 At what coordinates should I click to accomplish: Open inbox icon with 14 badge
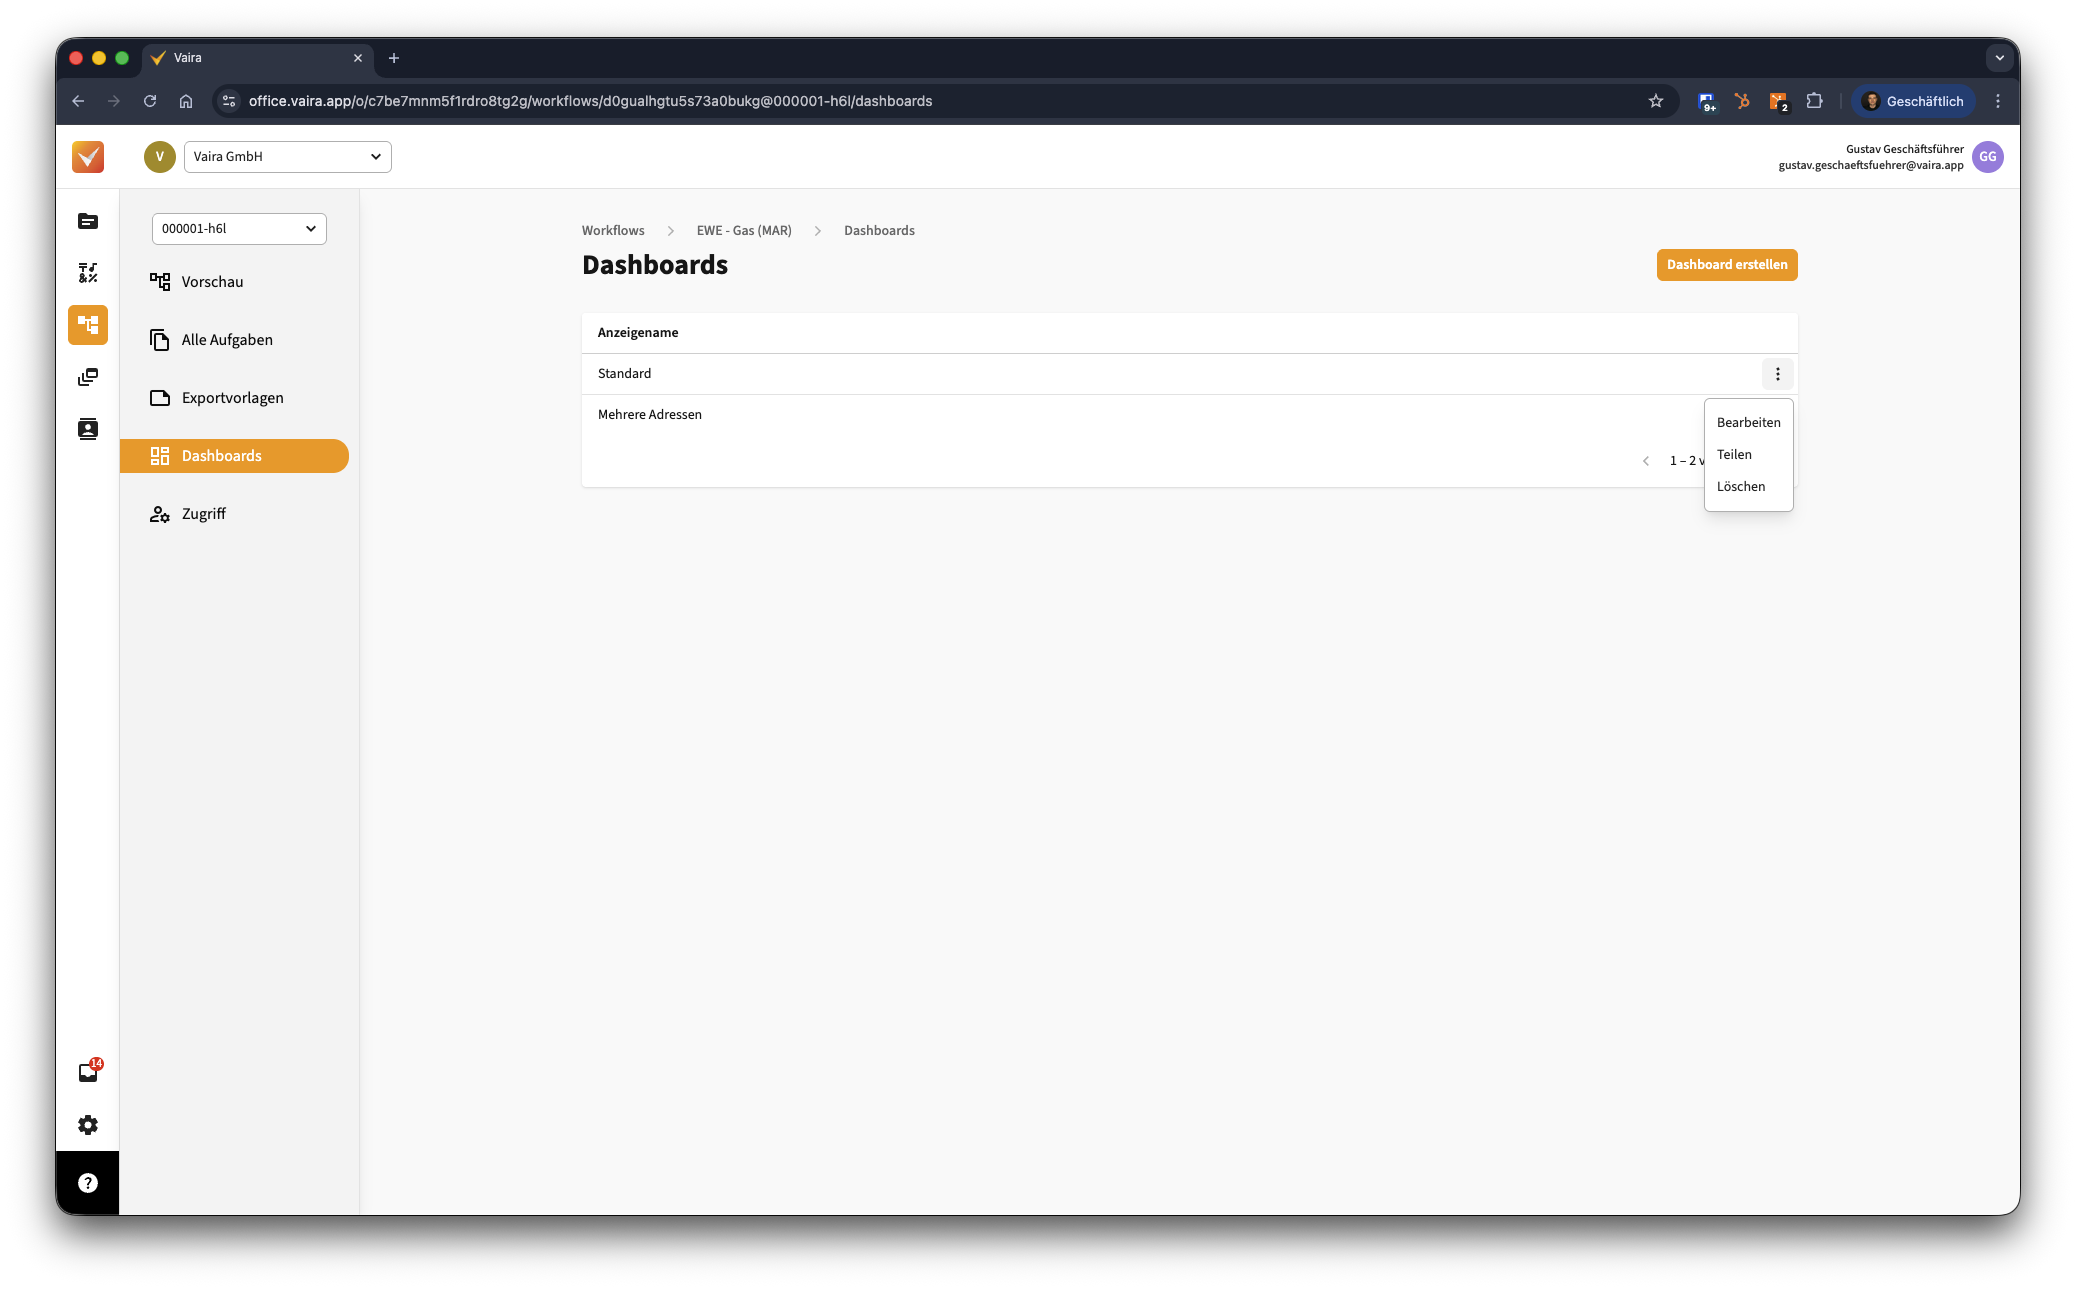88,1073
